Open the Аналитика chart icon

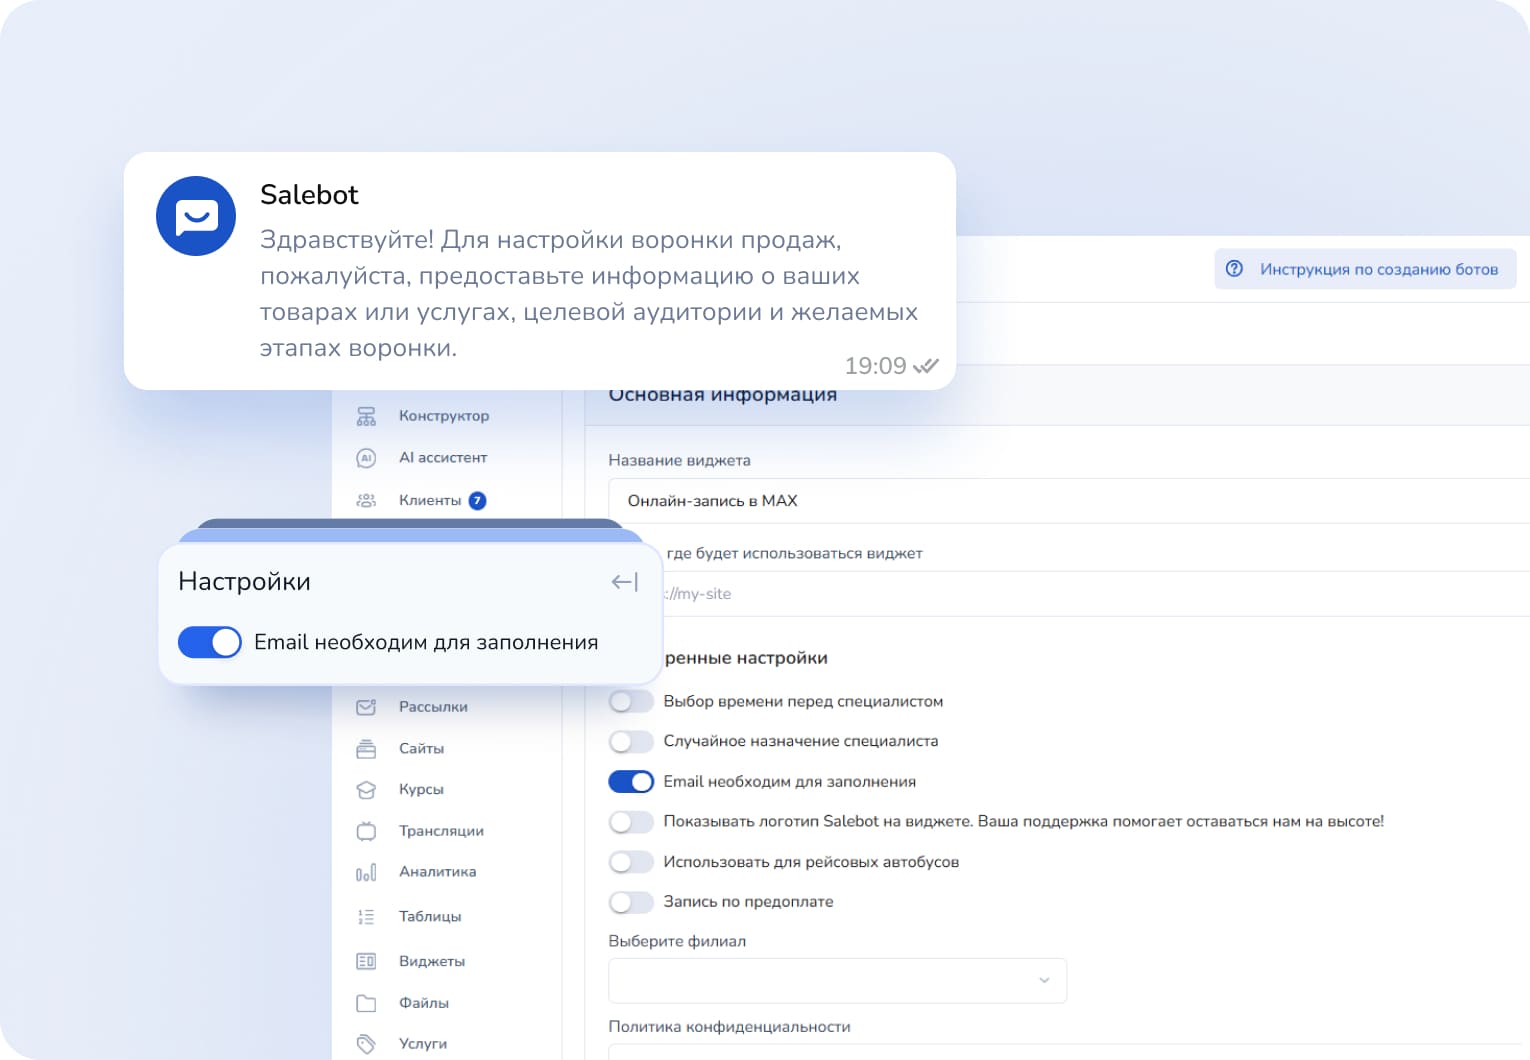(366, 872)
